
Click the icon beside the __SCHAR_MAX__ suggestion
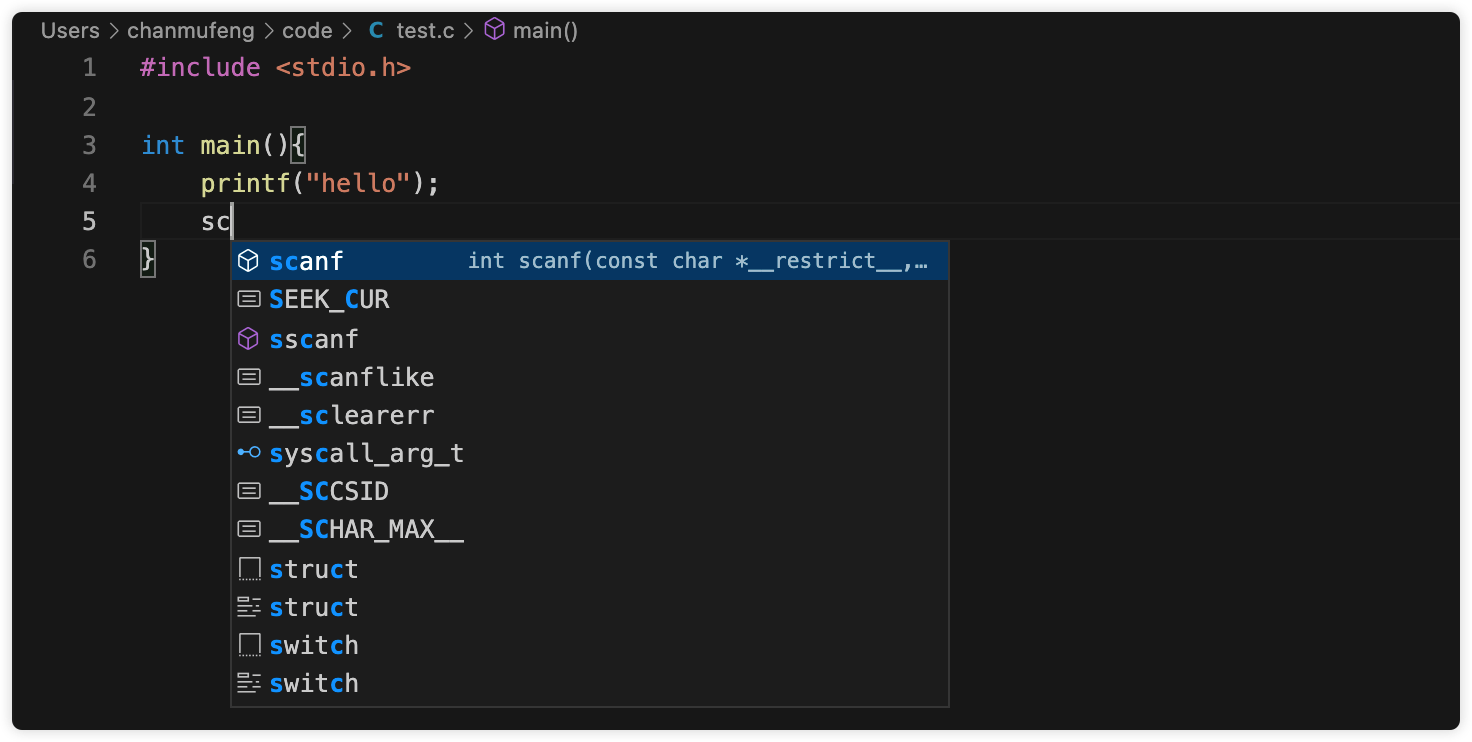coord(248,529)
